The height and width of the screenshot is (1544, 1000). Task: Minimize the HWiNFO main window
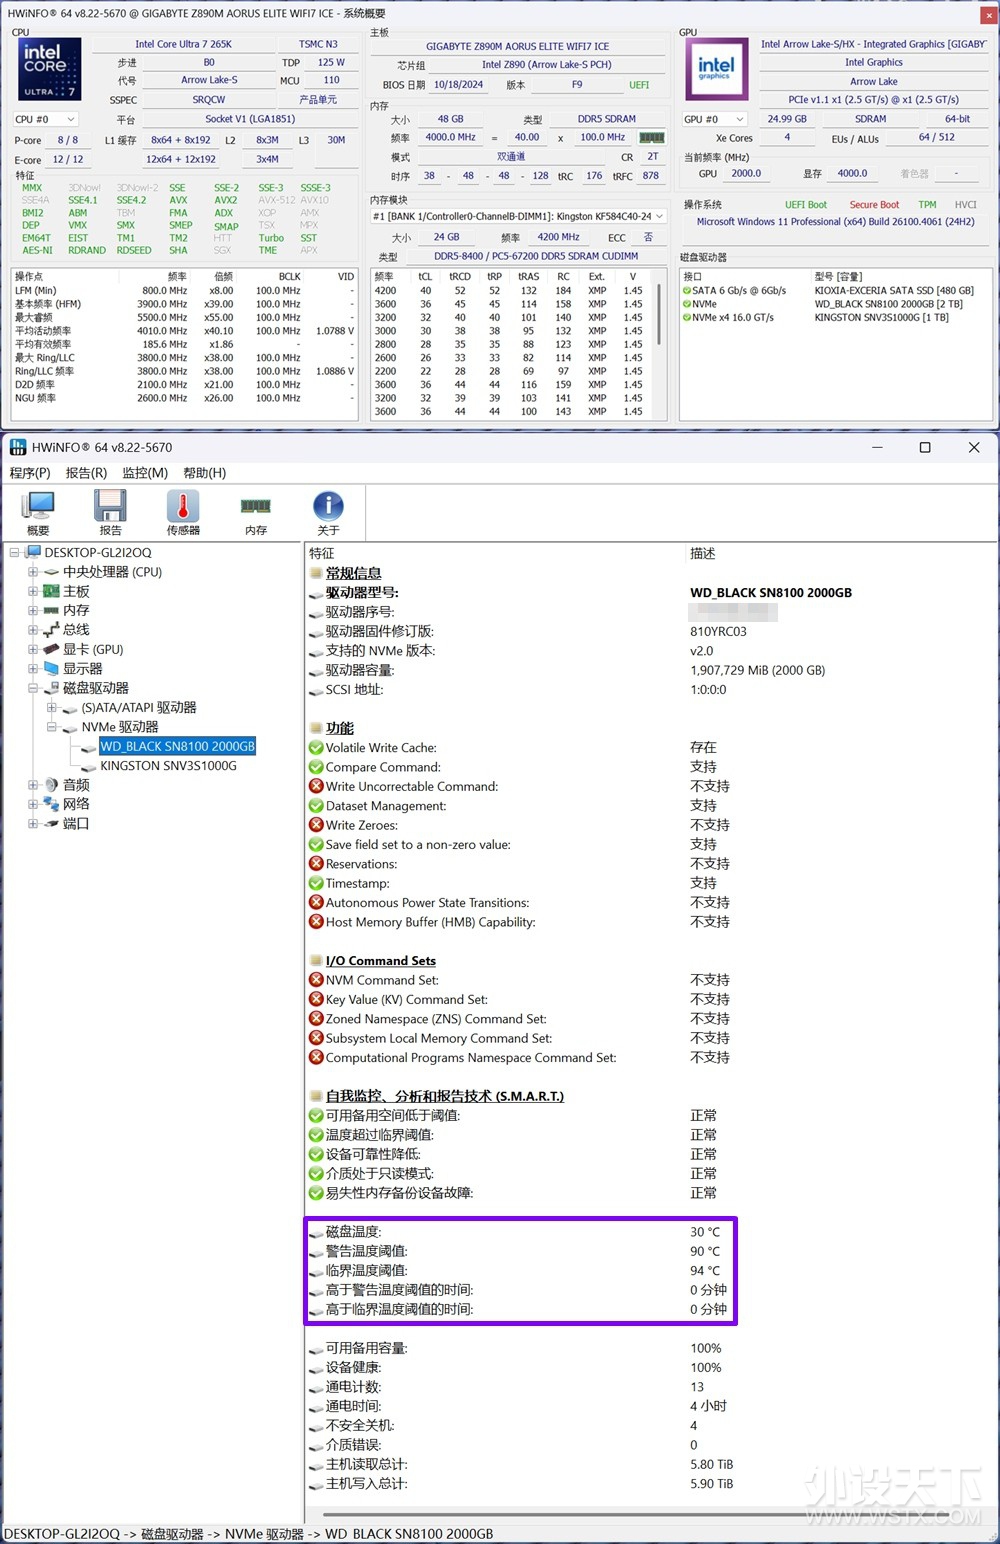coord(877,447)
